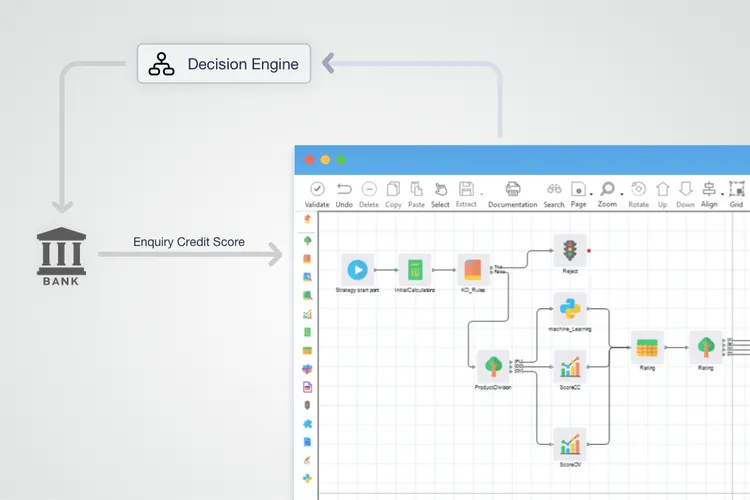Select the Strategy start point node
This screenshot has height=500, width=750.
(x=357, y=269)
